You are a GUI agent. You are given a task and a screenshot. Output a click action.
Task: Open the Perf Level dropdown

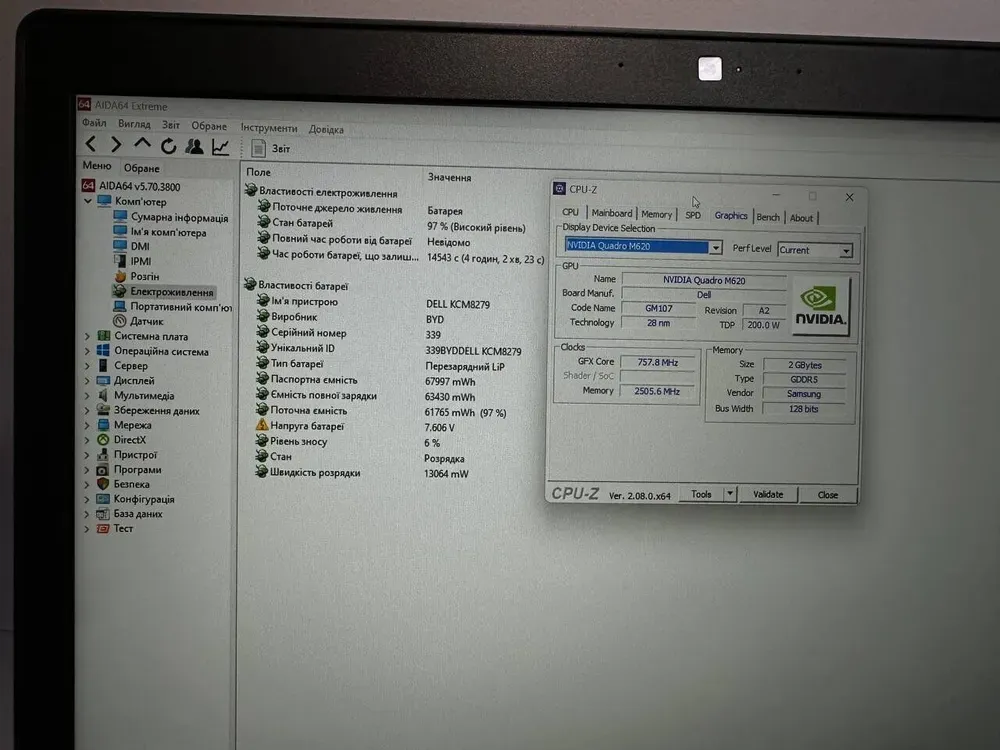point(846,251)
